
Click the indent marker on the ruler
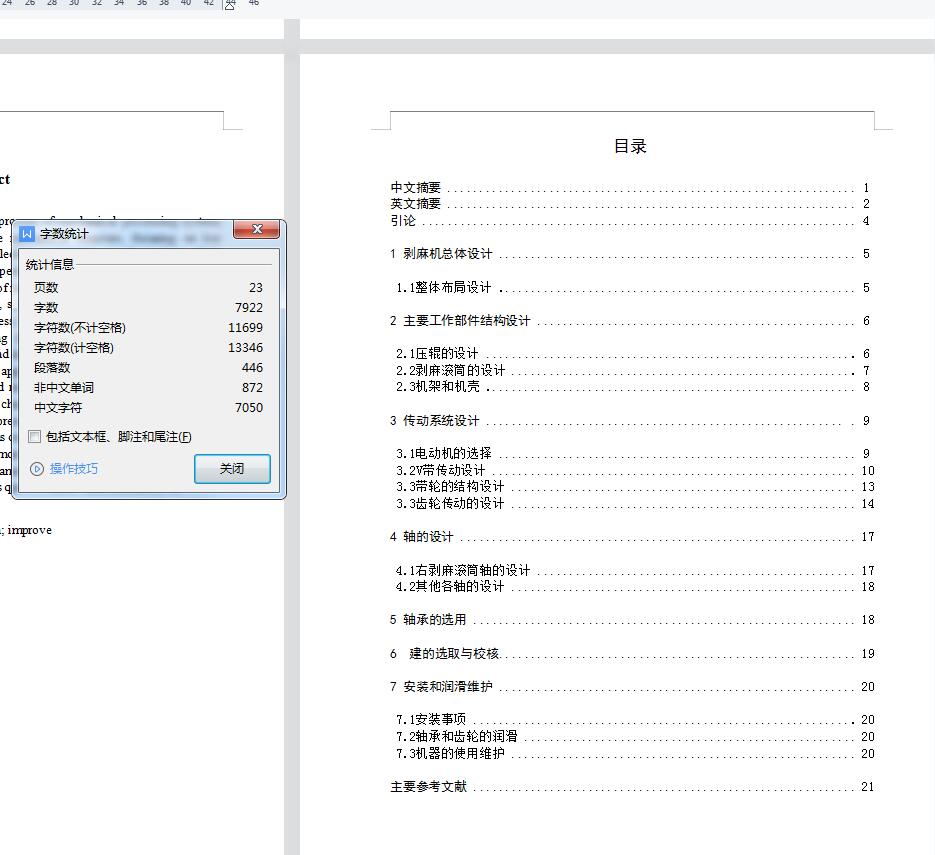[x=230, y=5]
